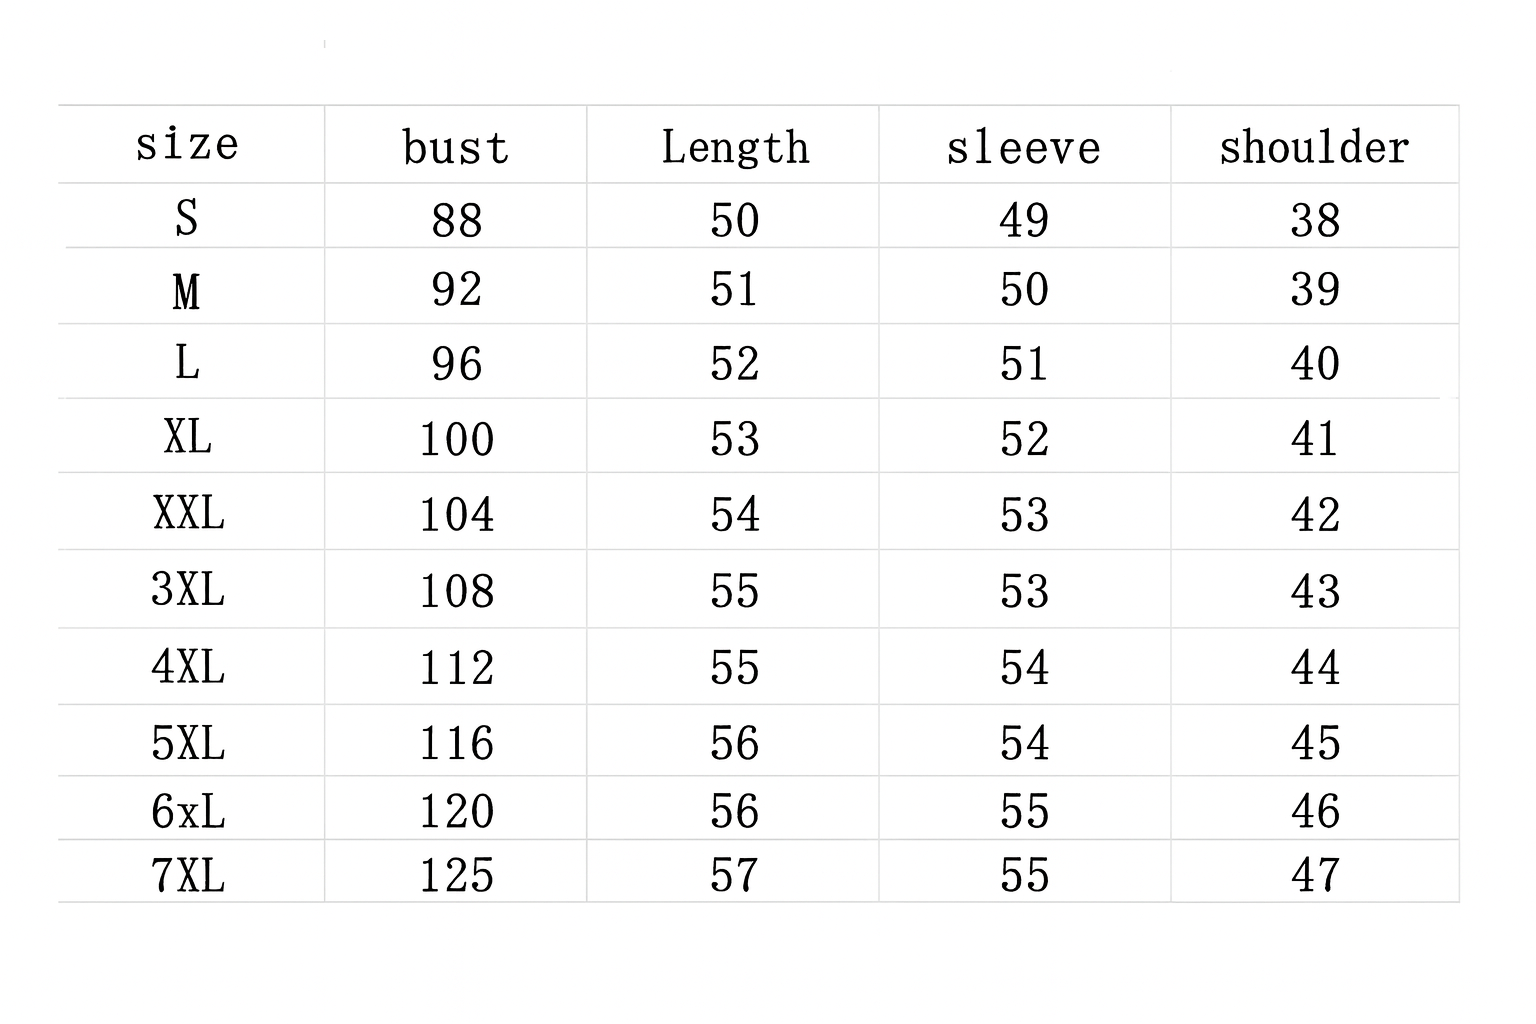1536x1024 pixels.
Task: Click the XXL size row label
Action: click(x=189, y=513)
